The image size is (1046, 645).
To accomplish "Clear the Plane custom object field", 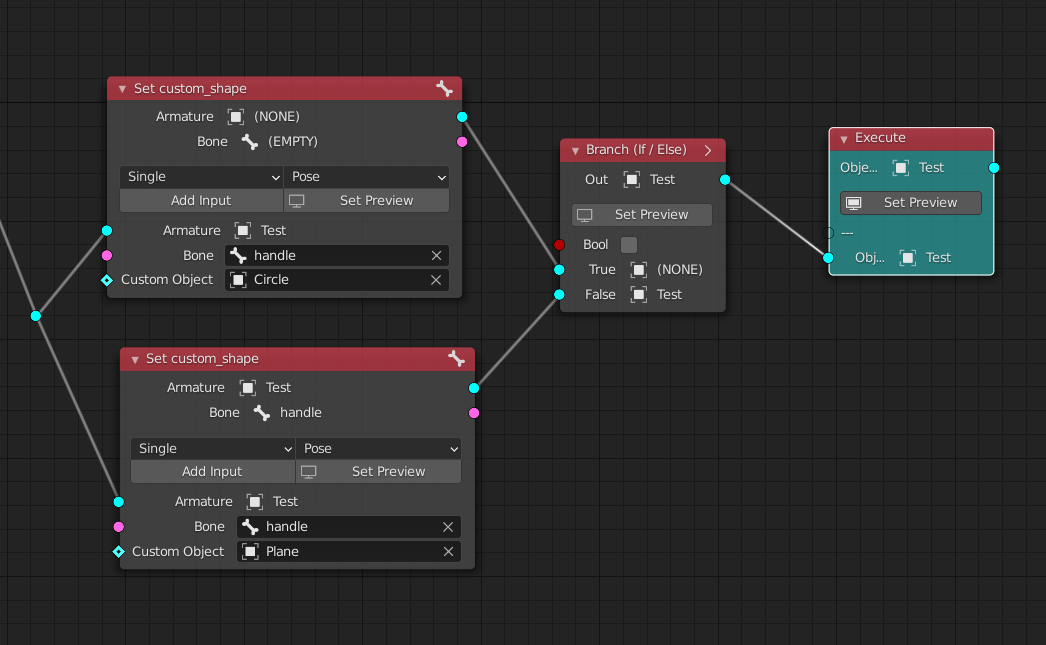I will [x=448, y=552].
